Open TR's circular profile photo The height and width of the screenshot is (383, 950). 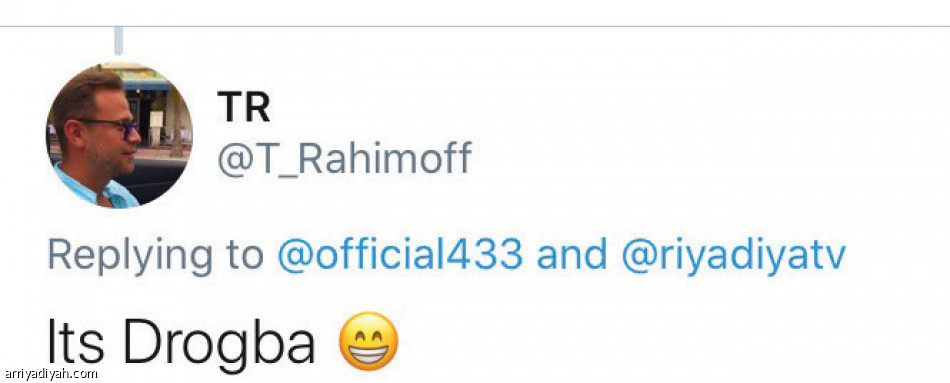point(119,135)
